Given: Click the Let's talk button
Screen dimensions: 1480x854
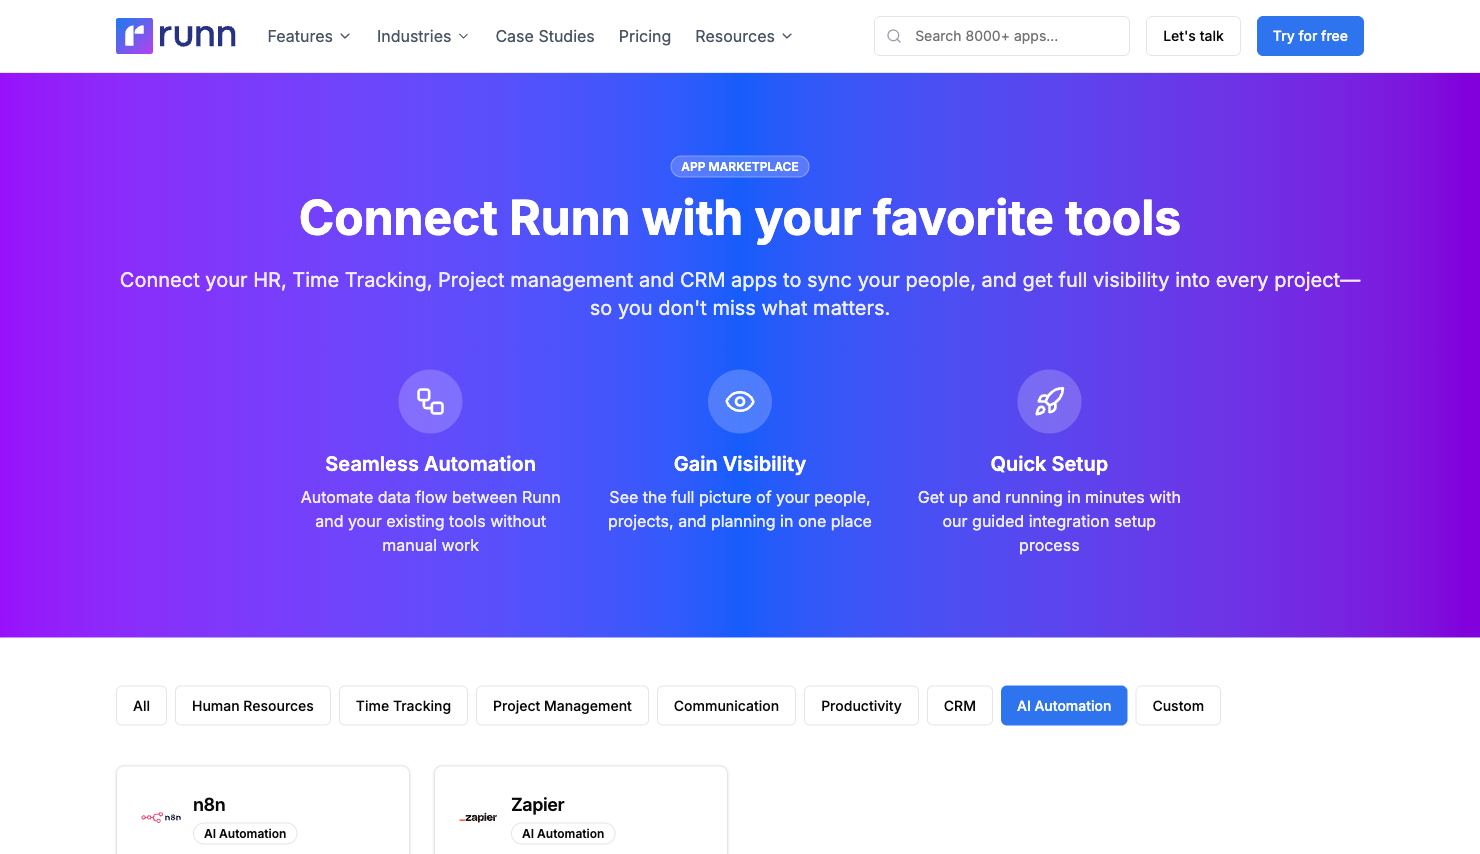Looking at the screenshot, I should click(1193, 36).
